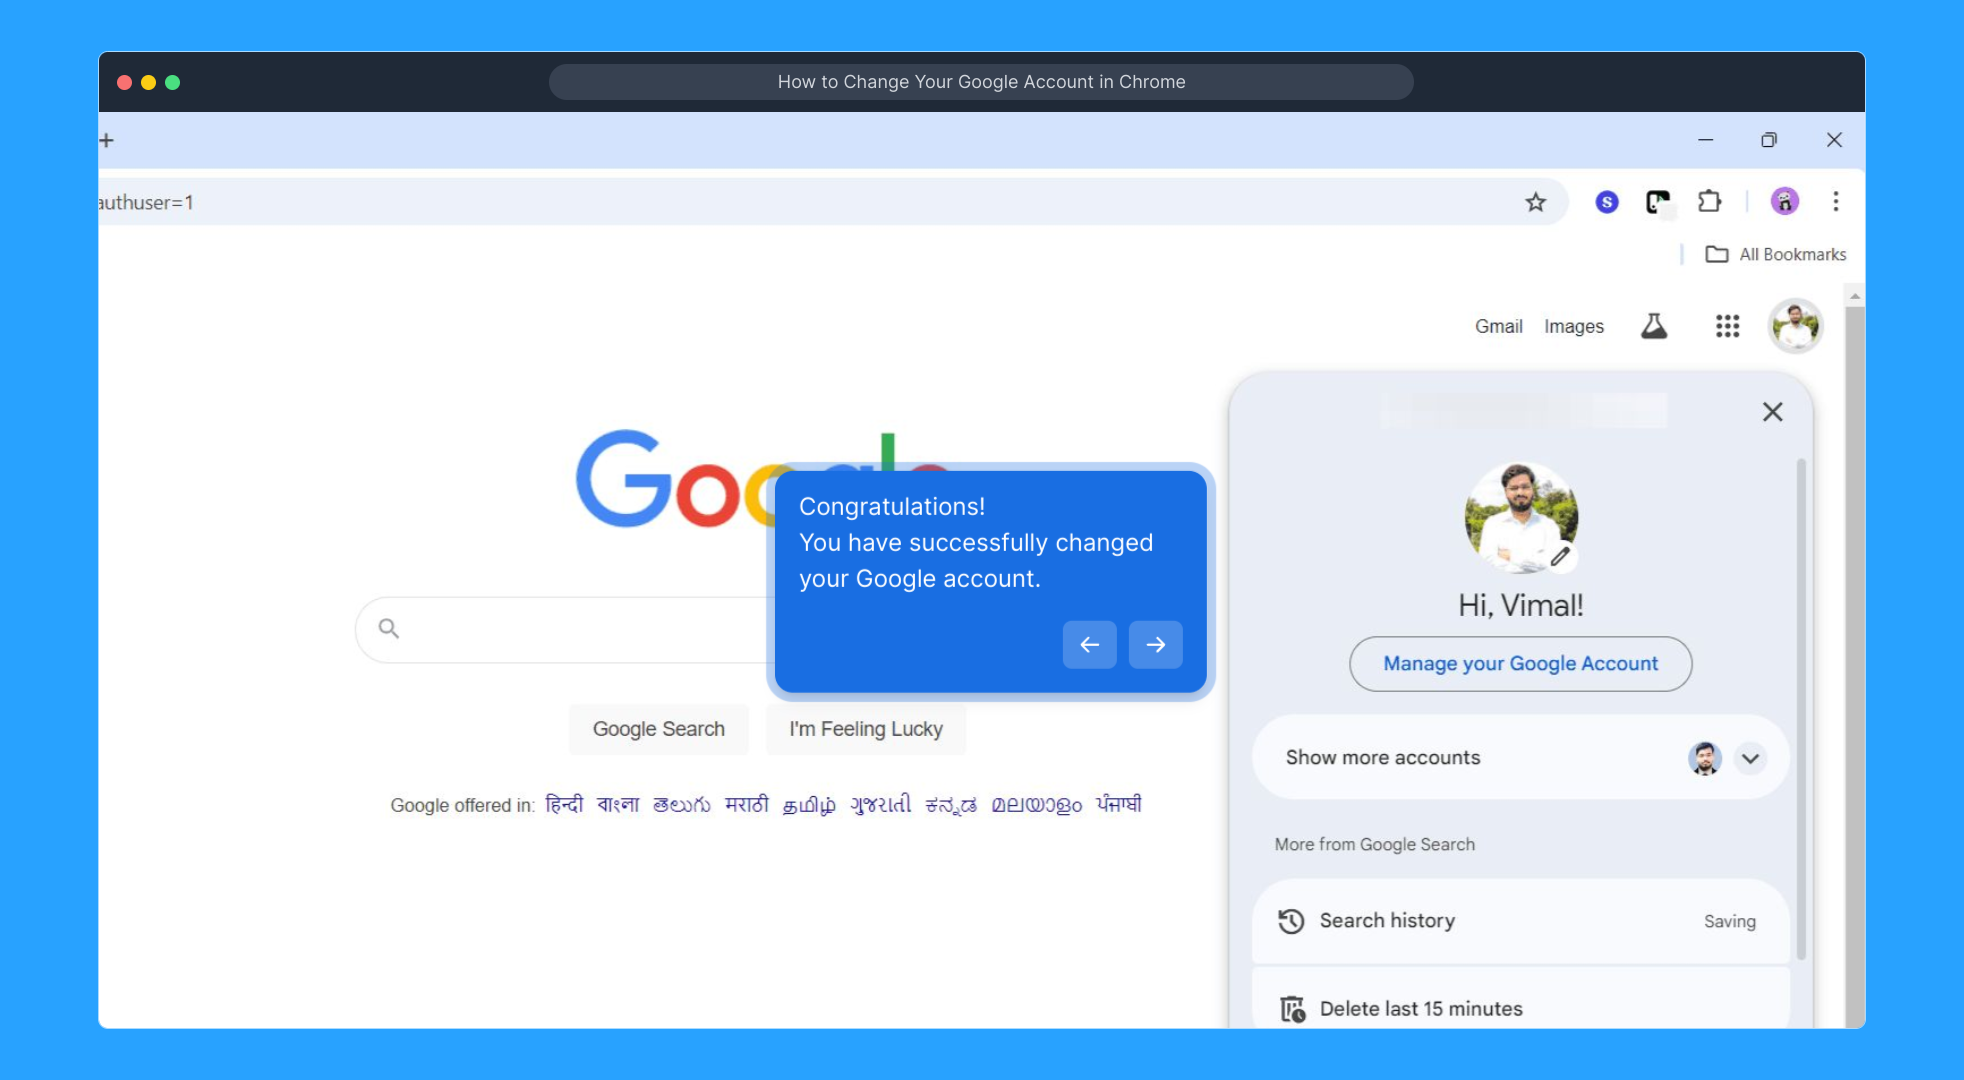Open All Bookmarks folder
The image size is (1964, 1080).
1776,254
